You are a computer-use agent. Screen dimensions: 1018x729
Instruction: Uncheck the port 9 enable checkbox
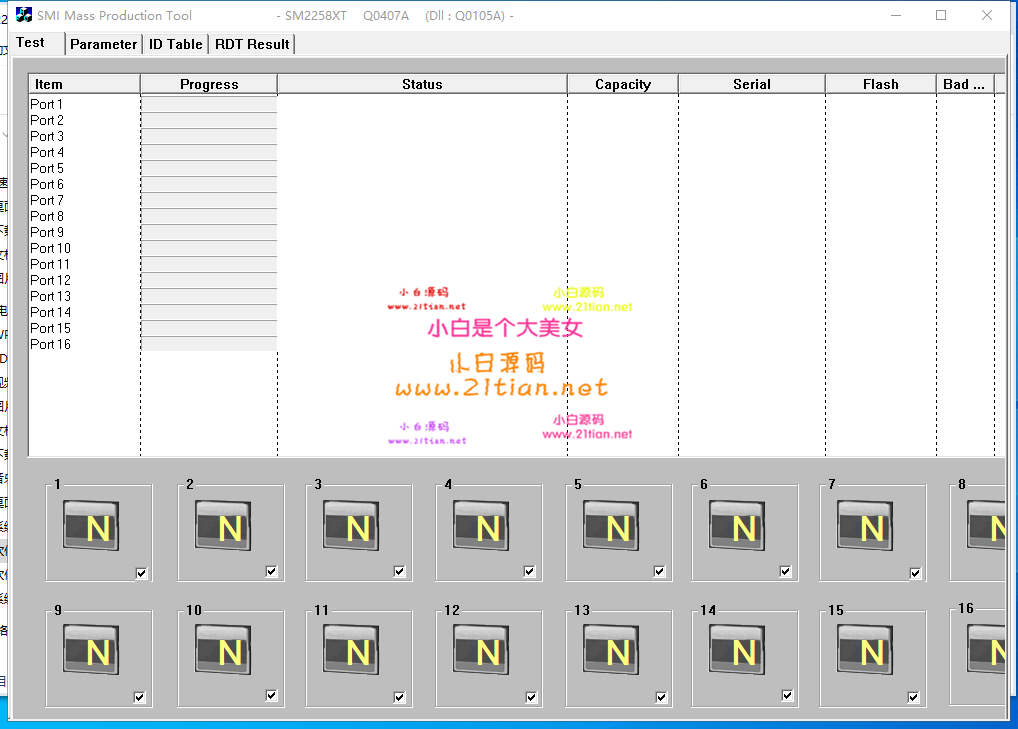point(139,697)
